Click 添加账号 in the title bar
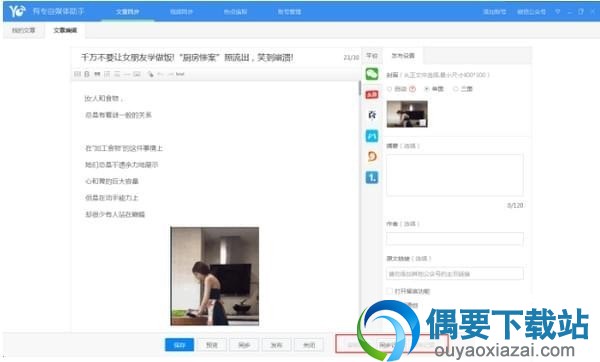 494,12
